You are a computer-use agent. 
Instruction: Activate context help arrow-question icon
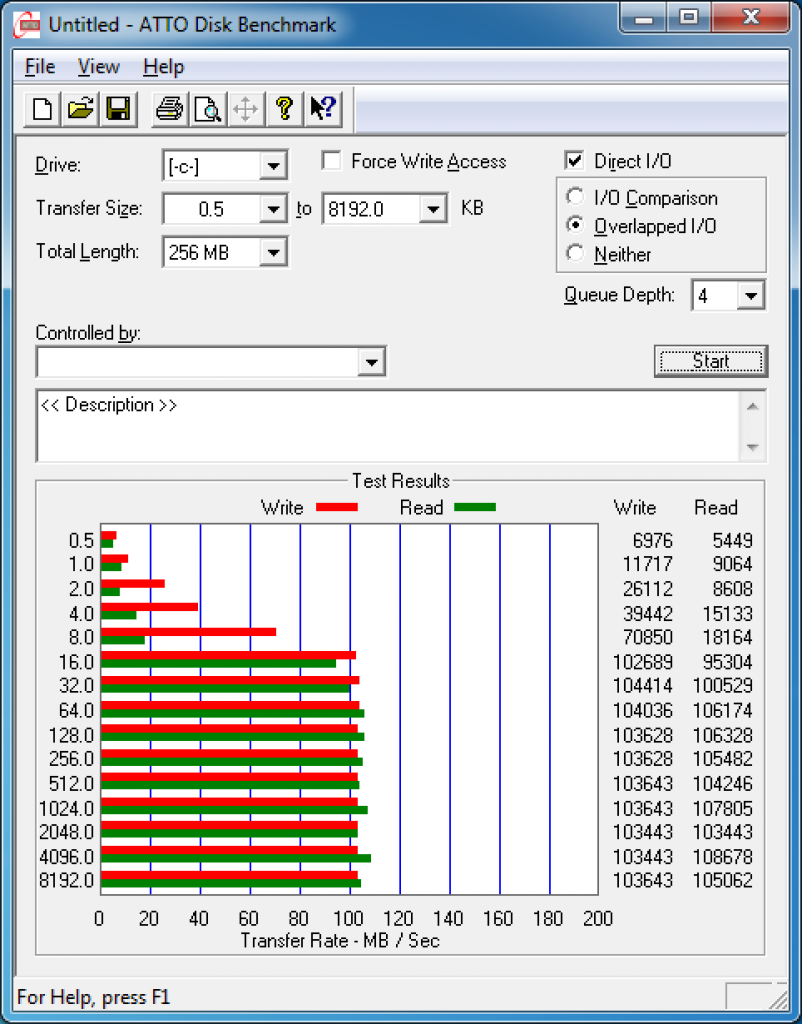[x=322, y=108]
